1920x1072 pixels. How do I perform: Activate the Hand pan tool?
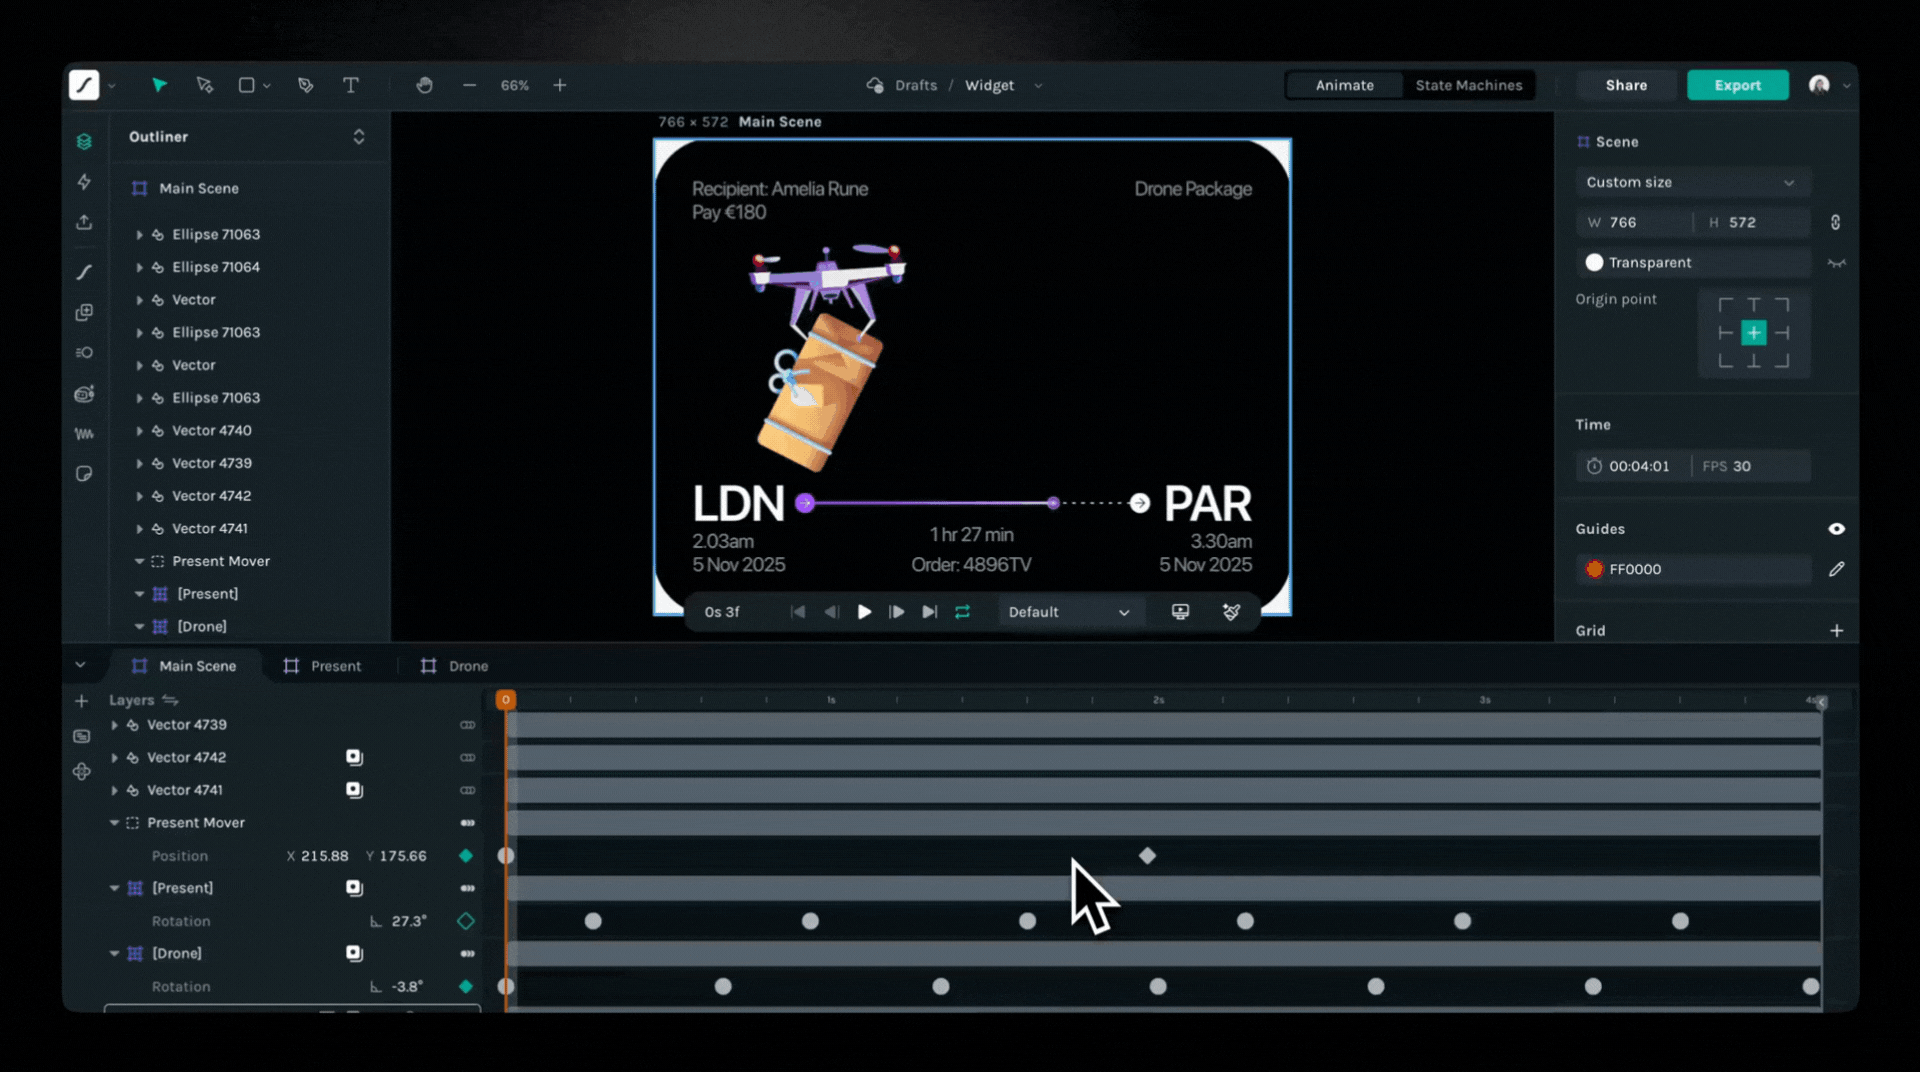[424, 86]
